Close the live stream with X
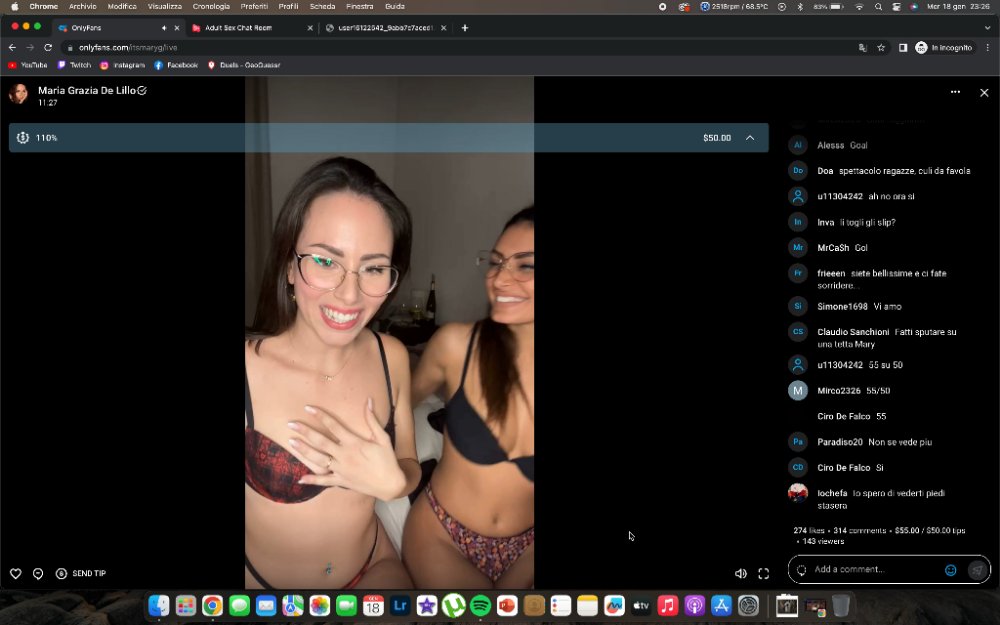 (x=984, y=92)
